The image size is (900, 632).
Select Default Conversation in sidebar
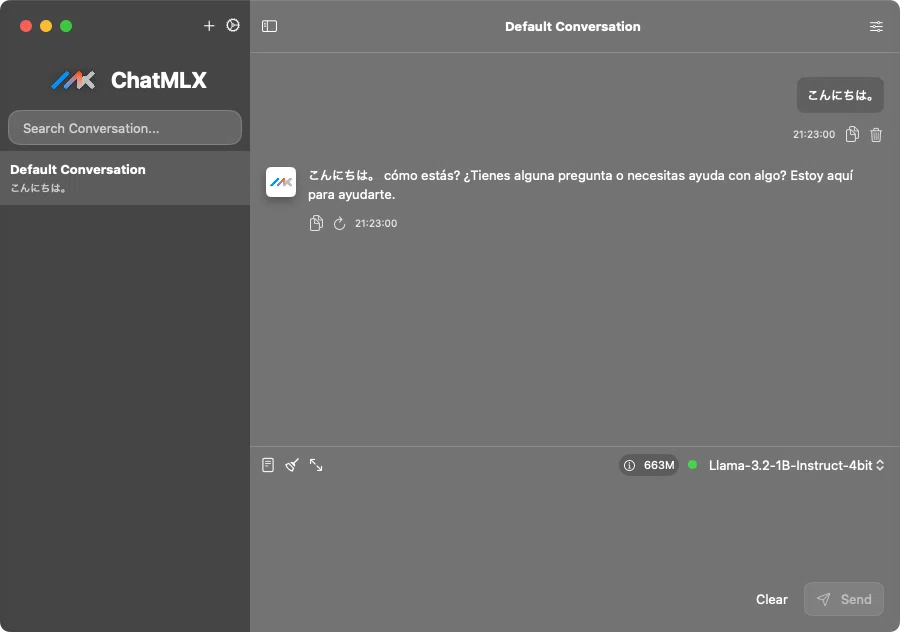(x=125, y=178)
